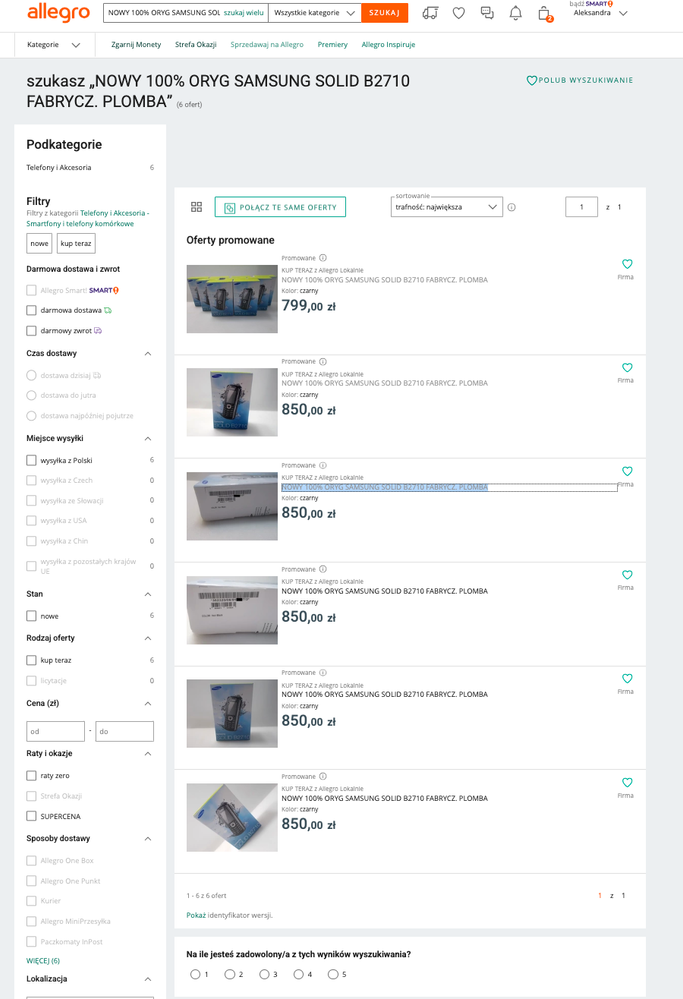The image size is (683, 999).
Task: Open shopping cart icon
Action: click(544, 13)
